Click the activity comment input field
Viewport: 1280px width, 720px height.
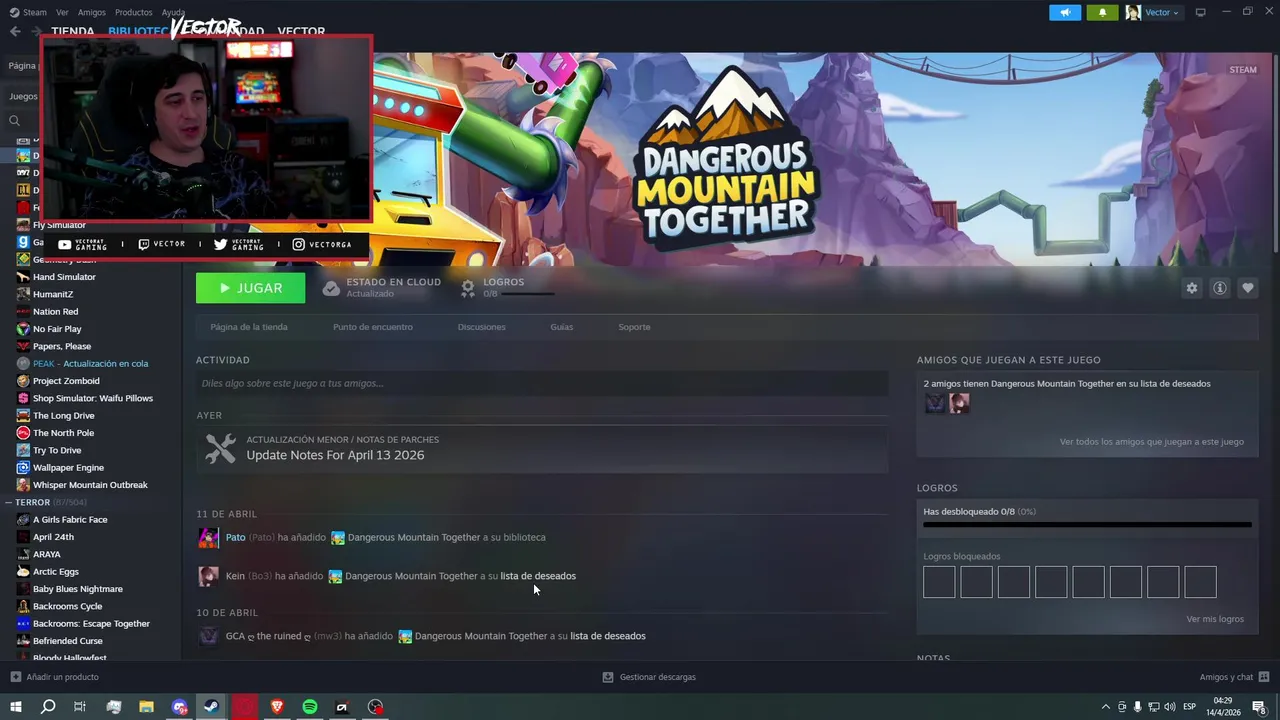tap(542, 383)
